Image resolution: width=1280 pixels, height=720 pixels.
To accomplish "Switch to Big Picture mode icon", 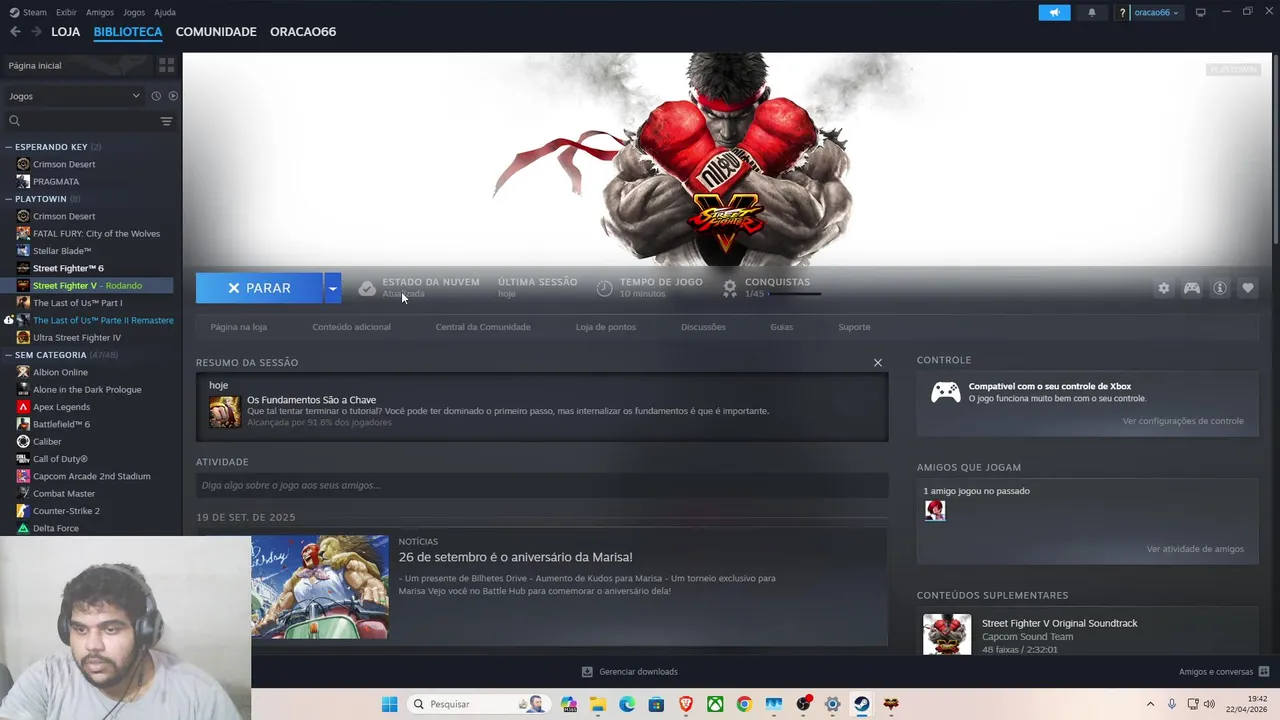I will pos(1200,12).
